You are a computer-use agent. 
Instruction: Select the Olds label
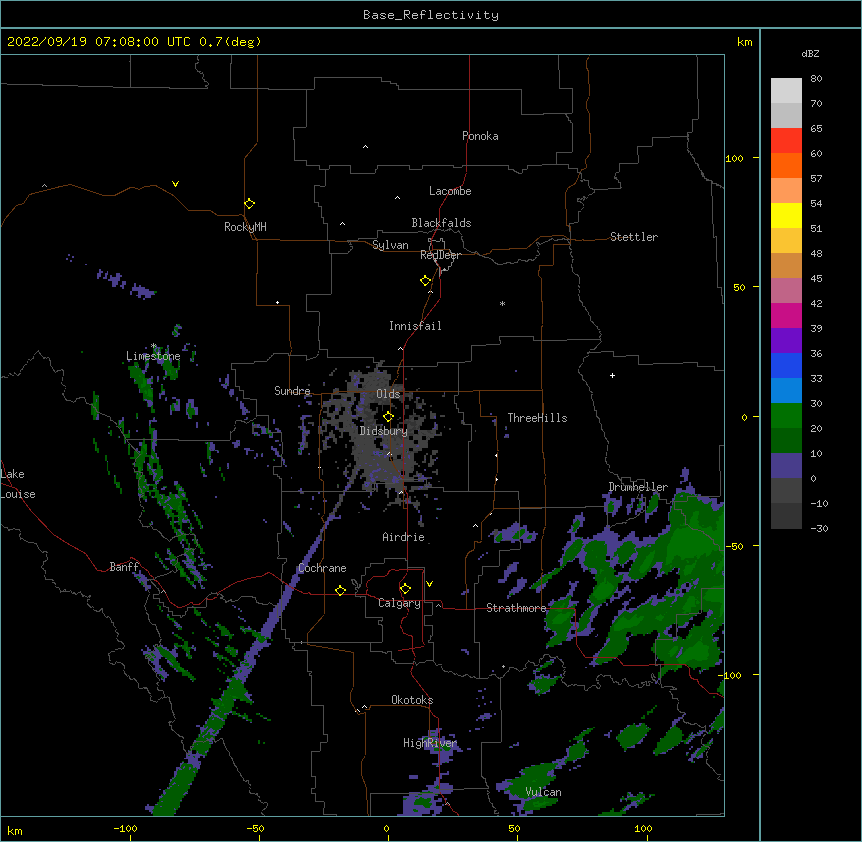(388, 394)
